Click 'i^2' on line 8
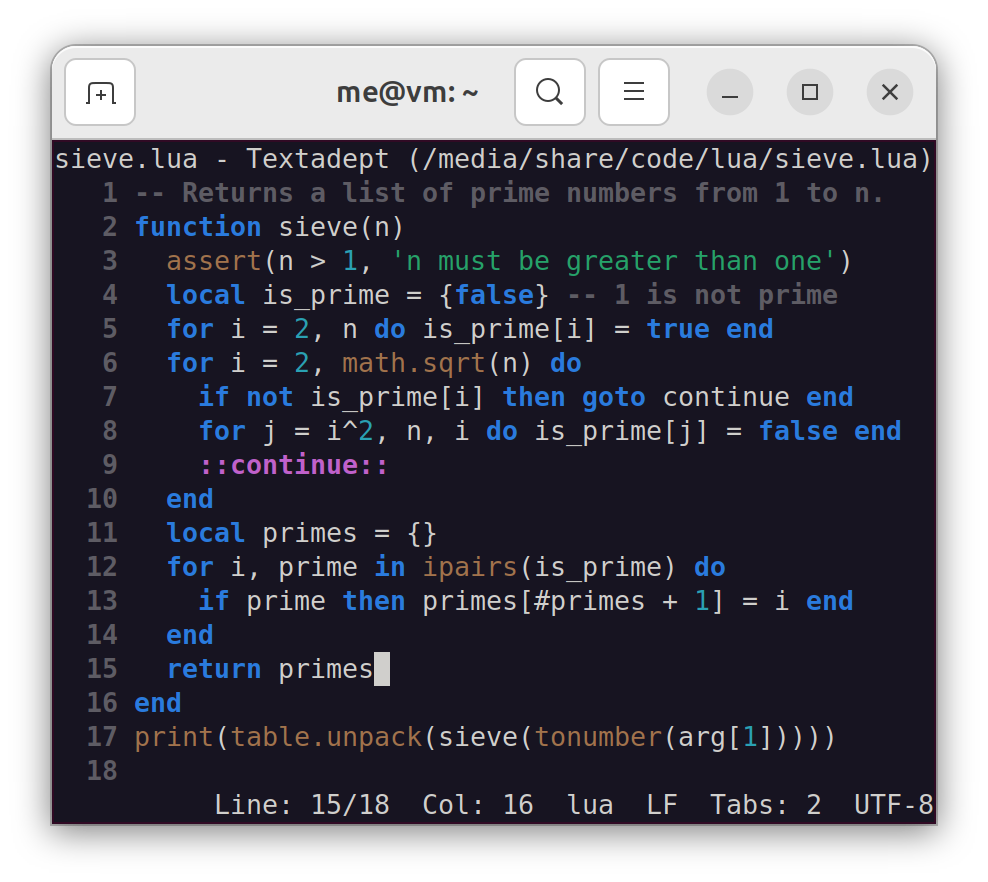 coord(350,431)
